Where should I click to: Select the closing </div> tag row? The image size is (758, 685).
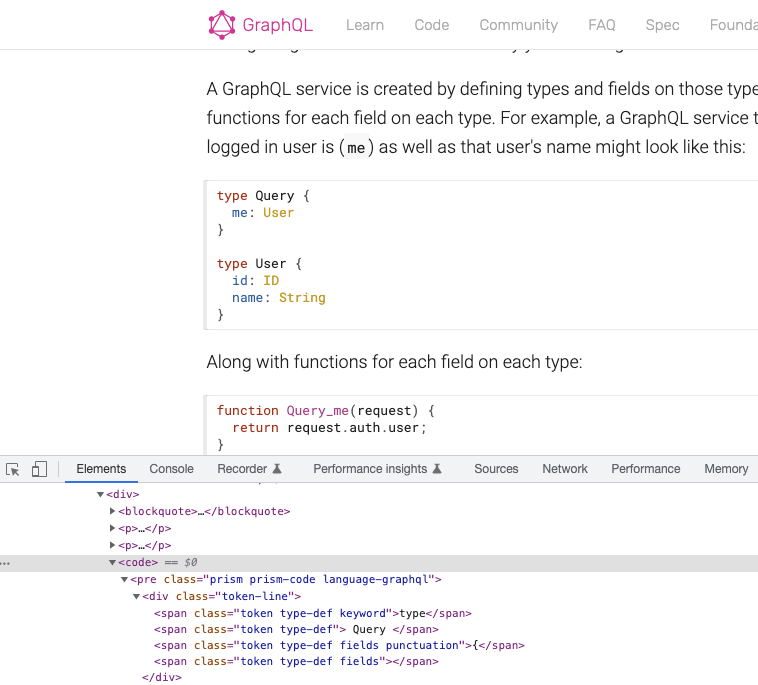coord(162,677)
